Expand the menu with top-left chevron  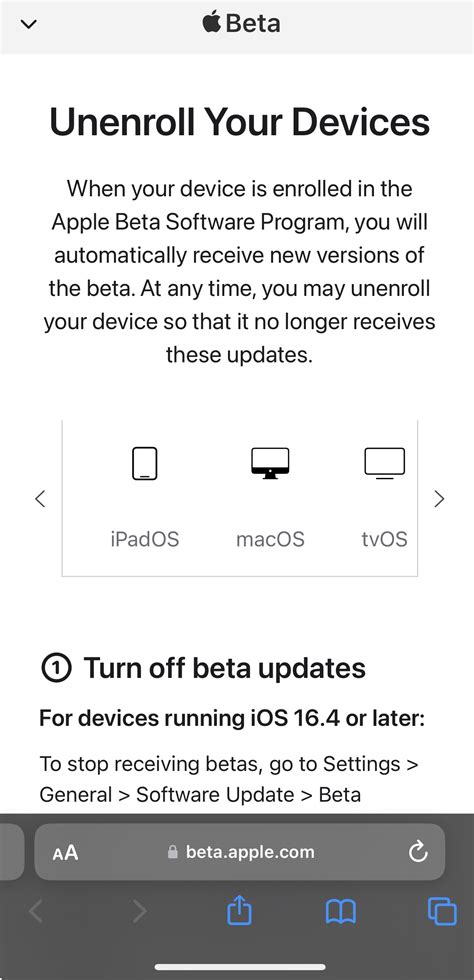(x=29, y=24)
